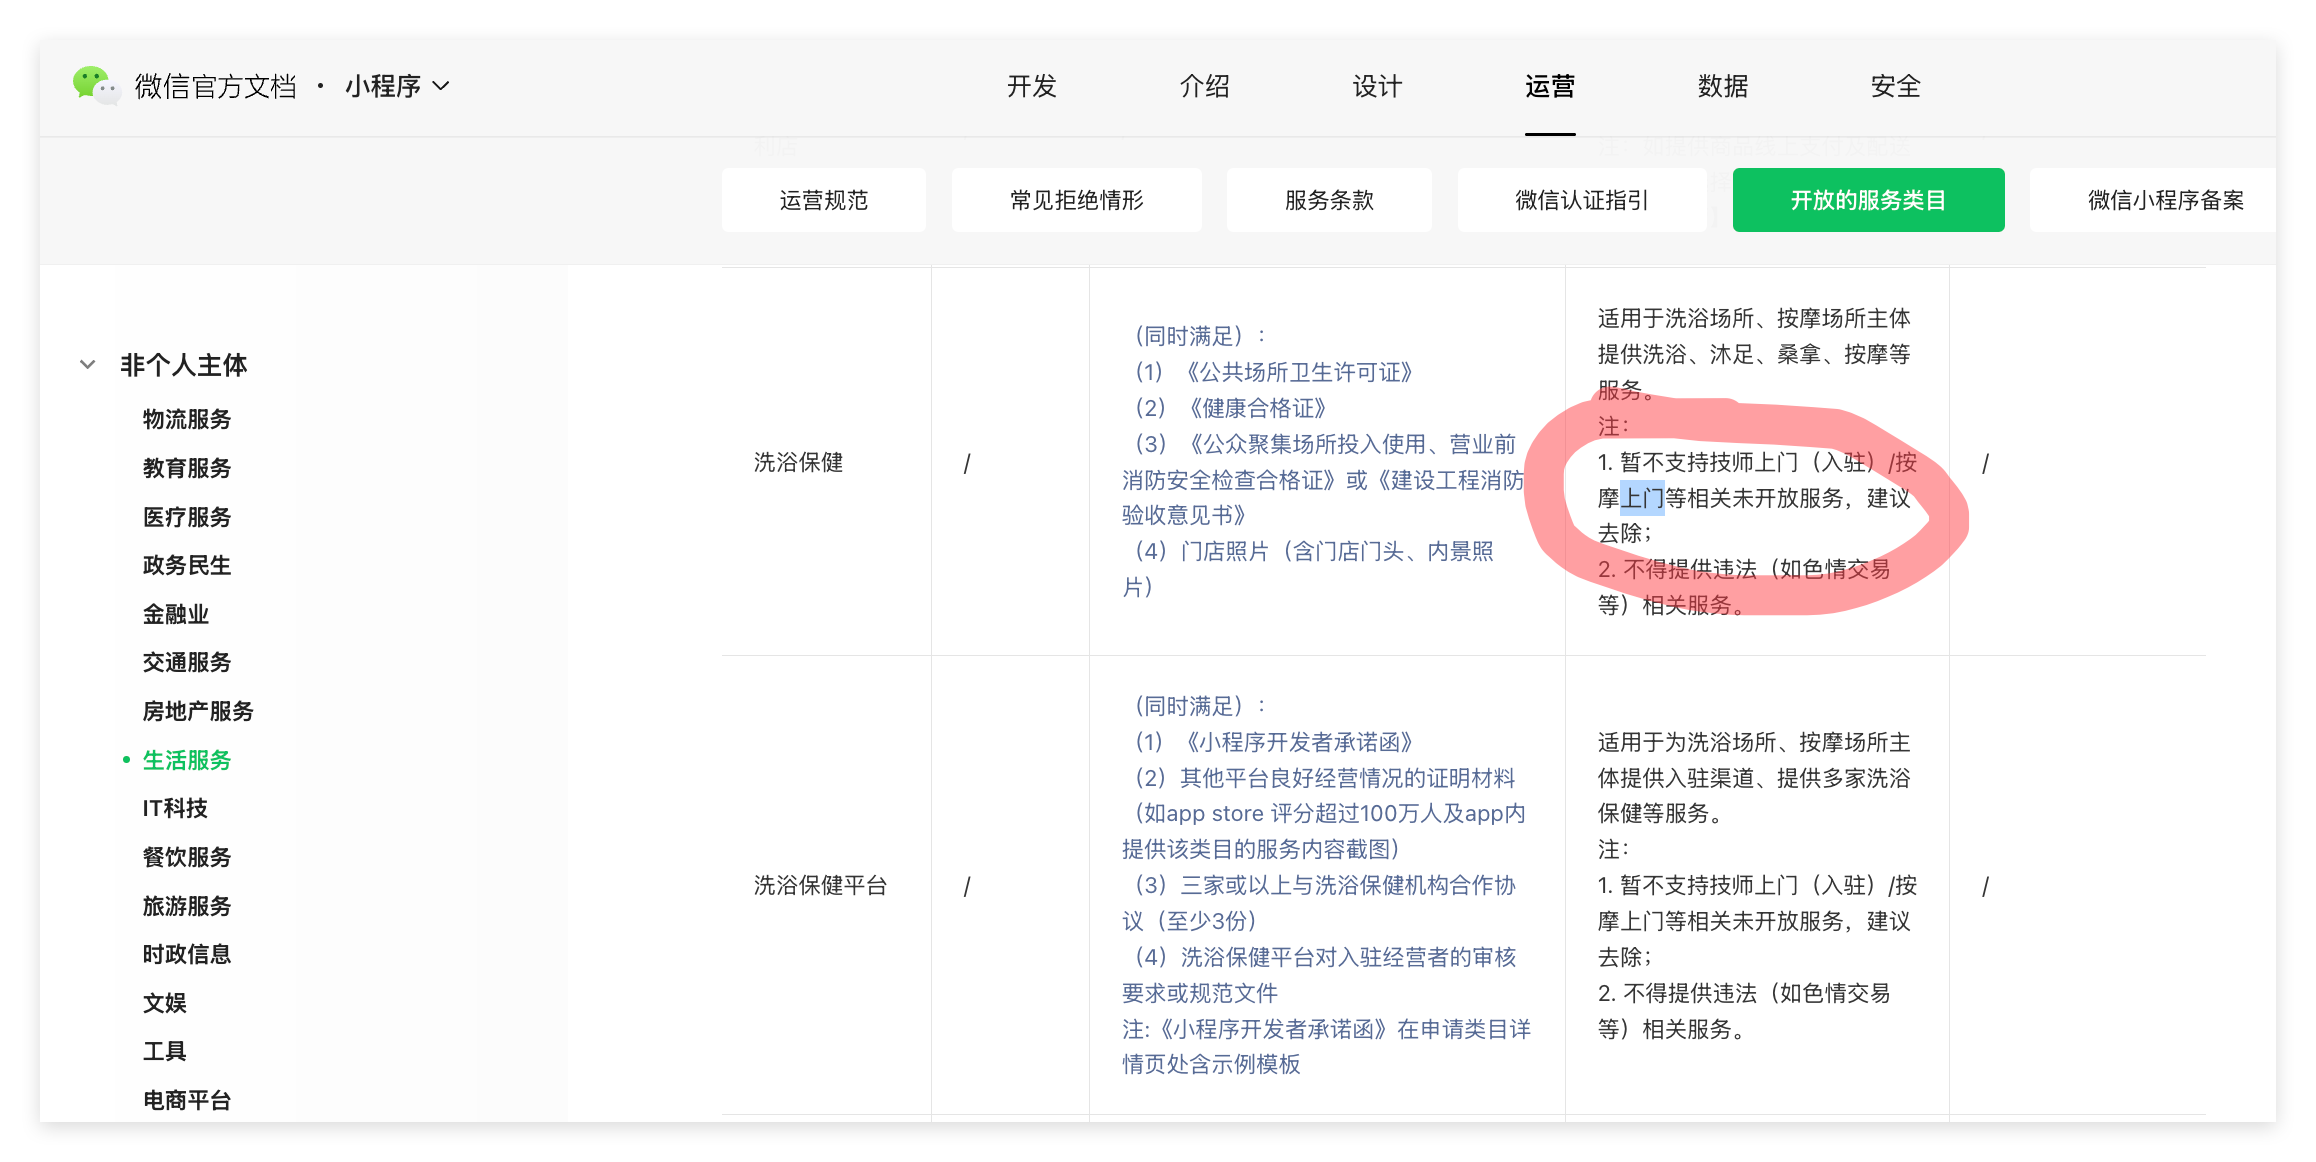Screen dimensions: 2316x1162
Task: Switch to the 介绍 top tab
Action: pyautogui.click(x=1204, y=87)
